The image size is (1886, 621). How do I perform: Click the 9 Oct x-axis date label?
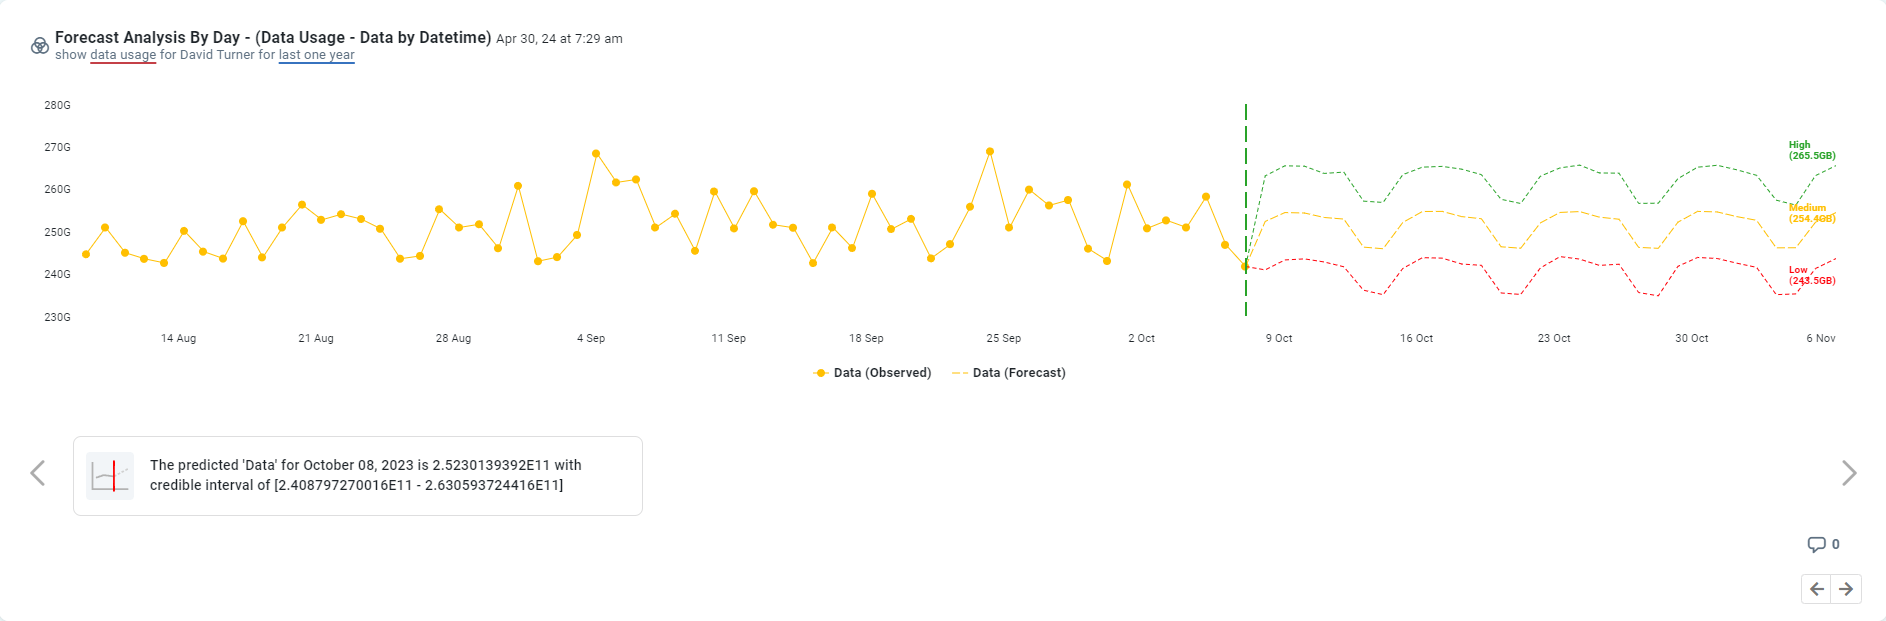point(1279,338)
